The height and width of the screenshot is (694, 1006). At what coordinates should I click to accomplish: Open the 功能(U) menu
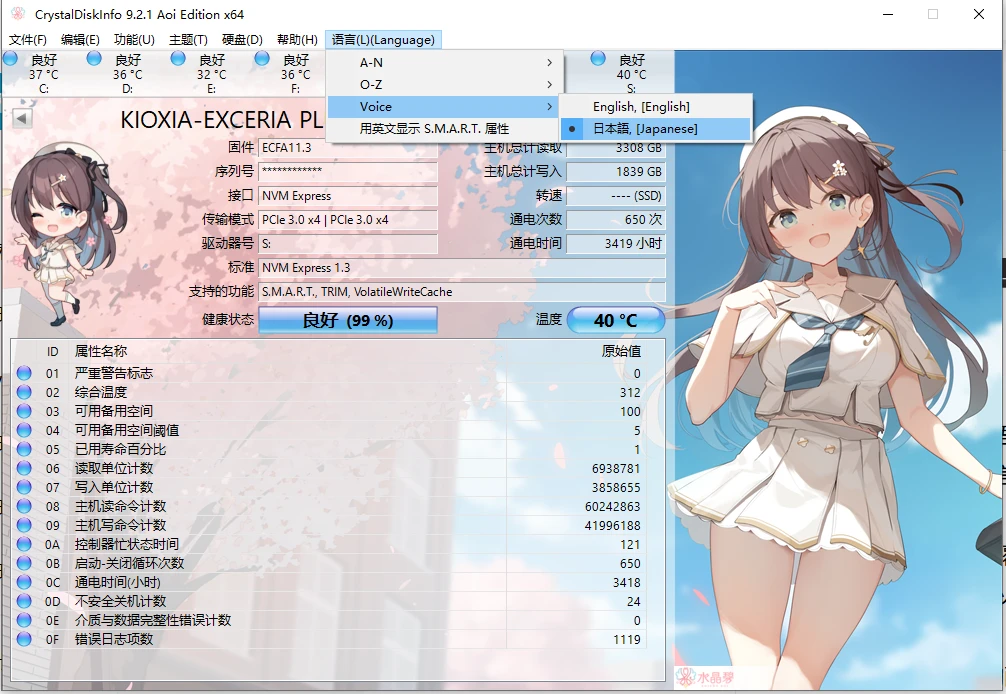pyautogui.click(x=134, y=40)
